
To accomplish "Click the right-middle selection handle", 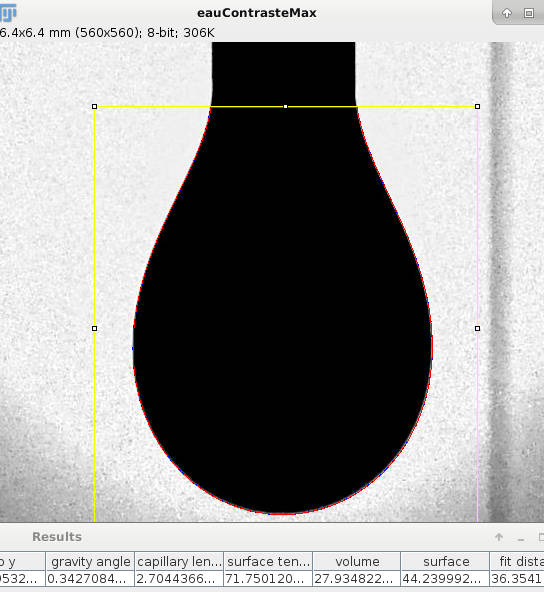I will coord(478,328).
